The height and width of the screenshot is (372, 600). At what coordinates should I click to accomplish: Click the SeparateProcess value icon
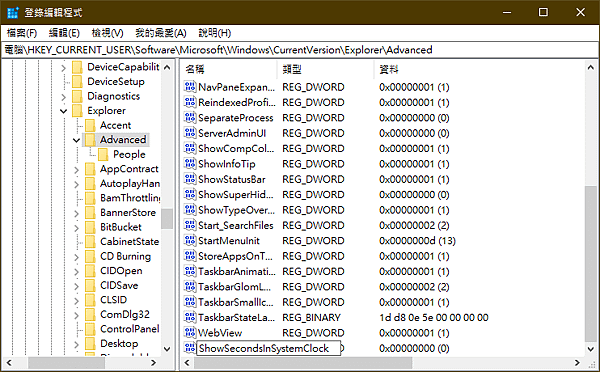click(190, 117)
